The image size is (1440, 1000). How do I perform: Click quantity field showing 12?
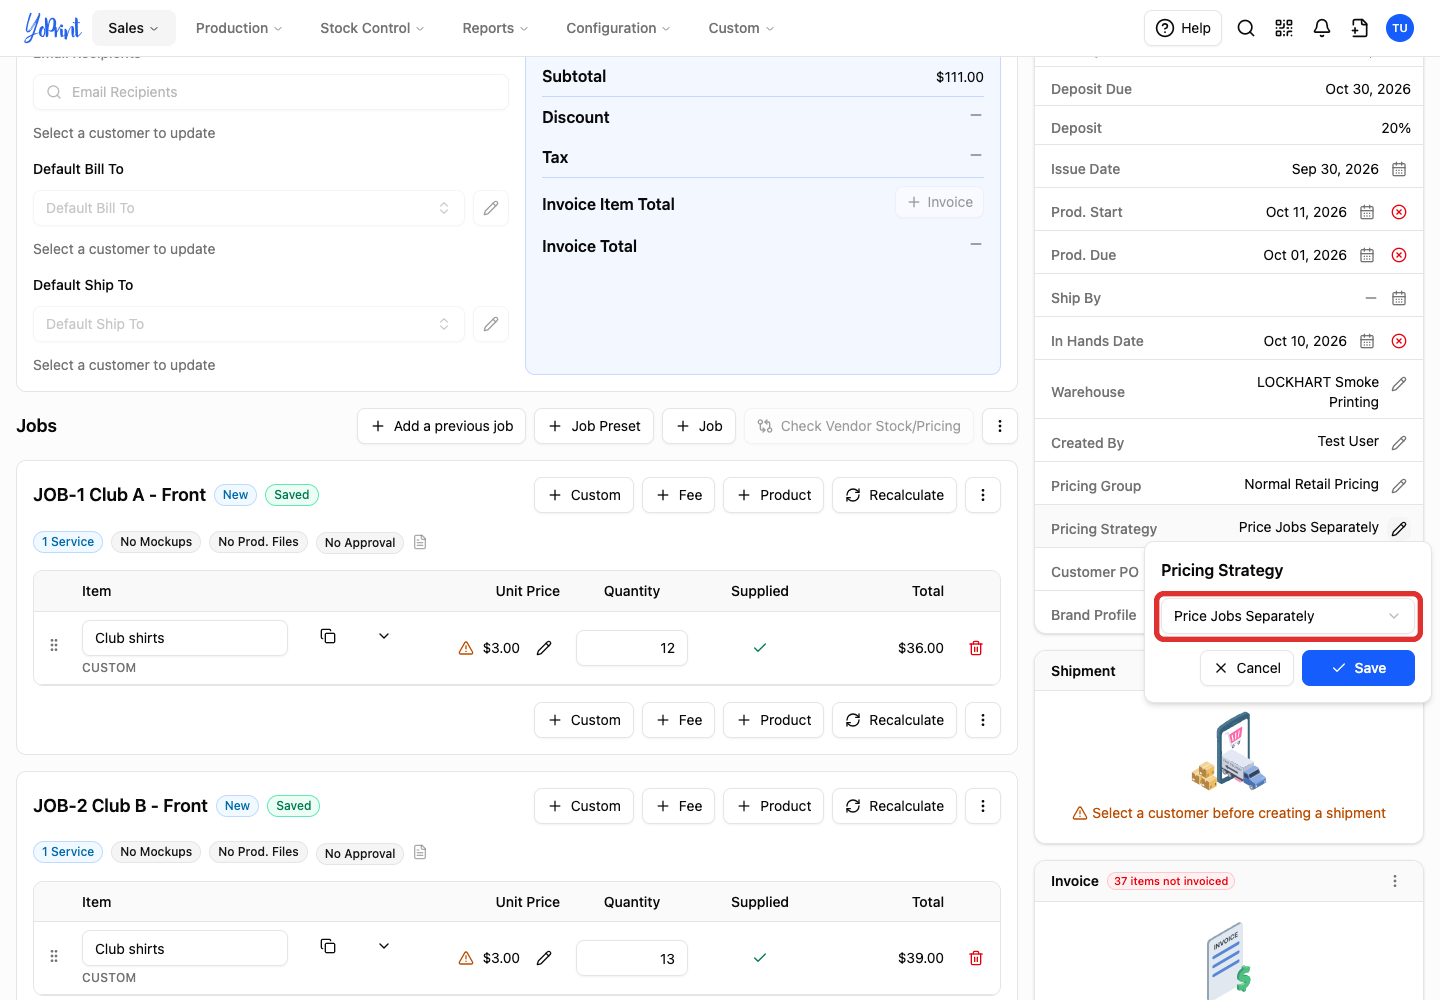(x=632, y=648)
